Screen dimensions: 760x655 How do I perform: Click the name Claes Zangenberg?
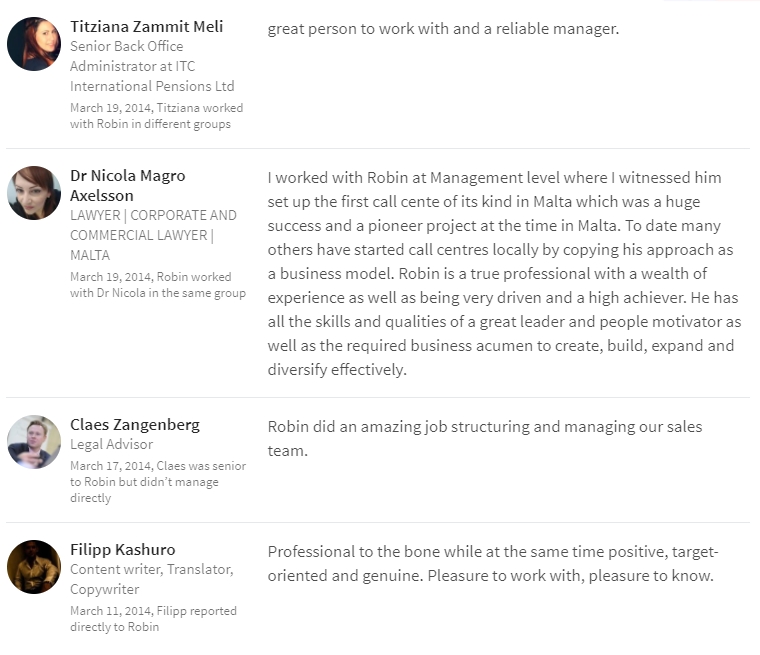[x=135, y=425]
